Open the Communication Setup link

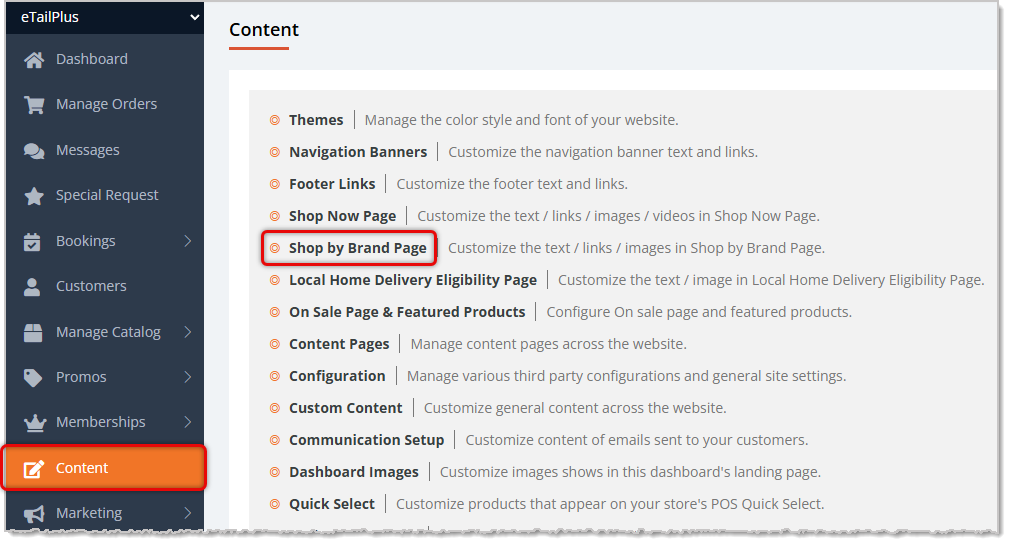coord(366,440)
